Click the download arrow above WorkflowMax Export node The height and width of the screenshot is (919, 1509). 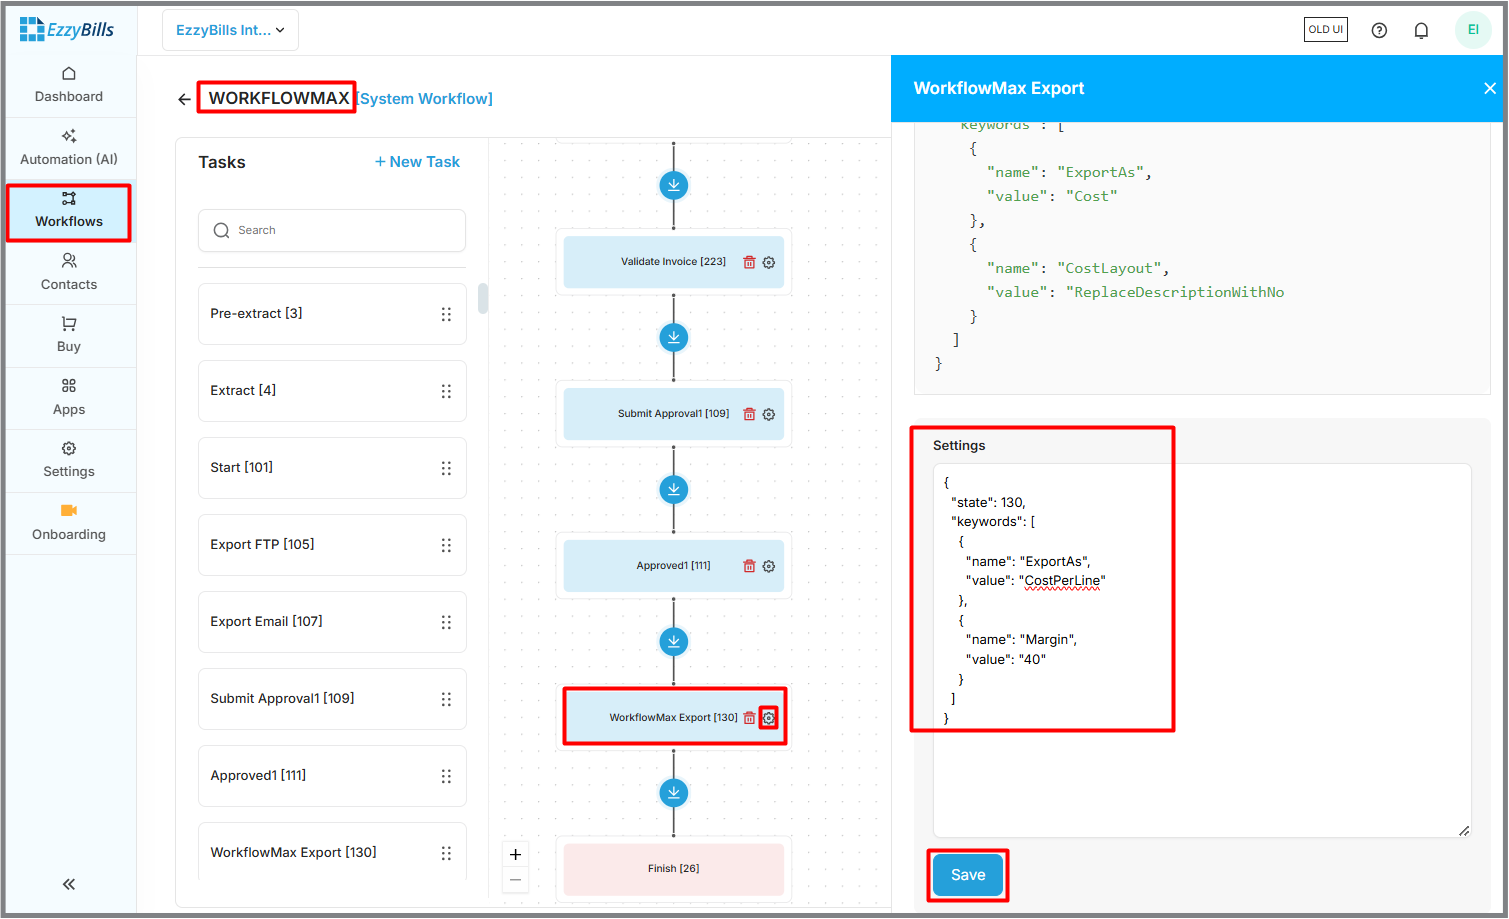click(x=674, y=641)
